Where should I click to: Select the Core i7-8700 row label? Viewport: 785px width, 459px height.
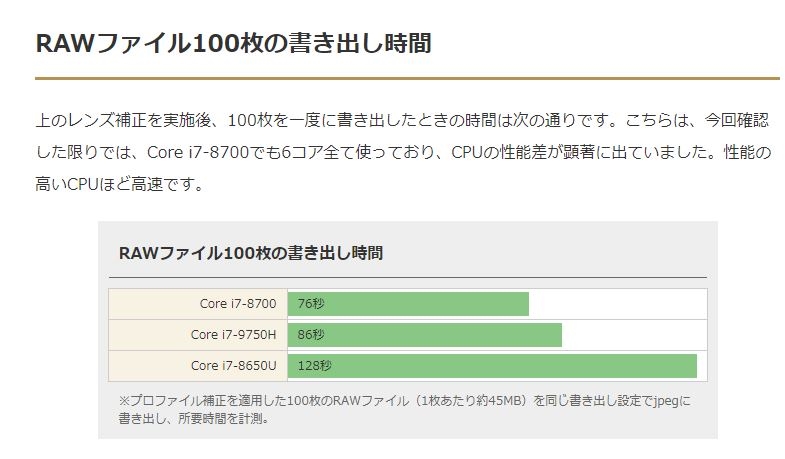238,304
